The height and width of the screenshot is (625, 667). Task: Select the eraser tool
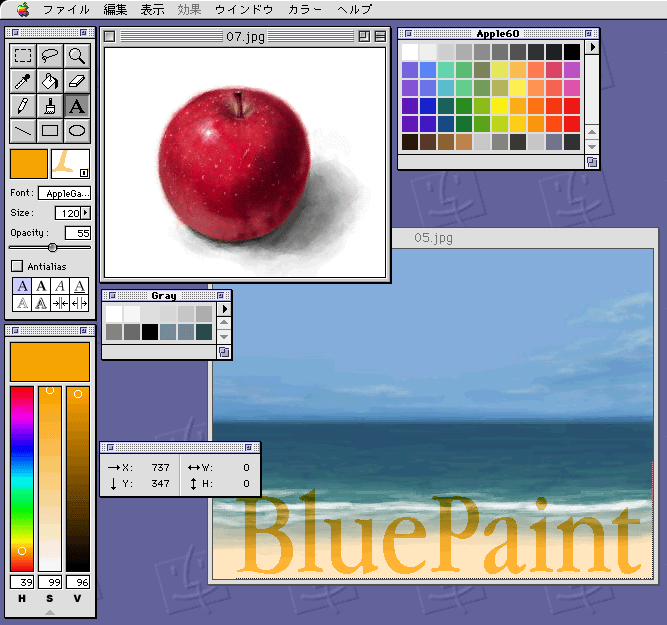tap(77, 81)
